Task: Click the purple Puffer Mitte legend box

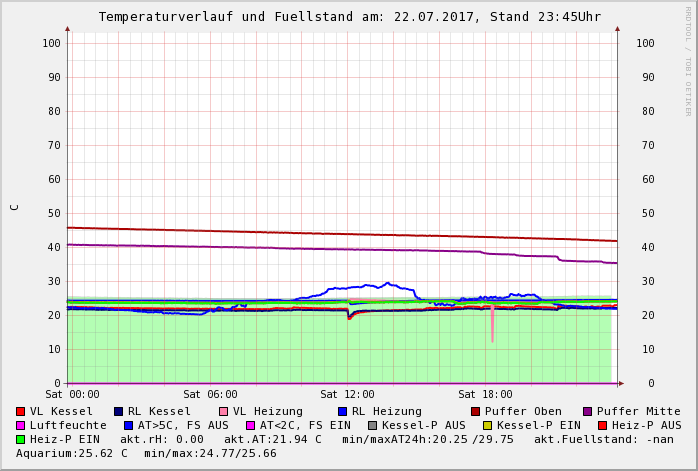Action: [x=587, y=412]
